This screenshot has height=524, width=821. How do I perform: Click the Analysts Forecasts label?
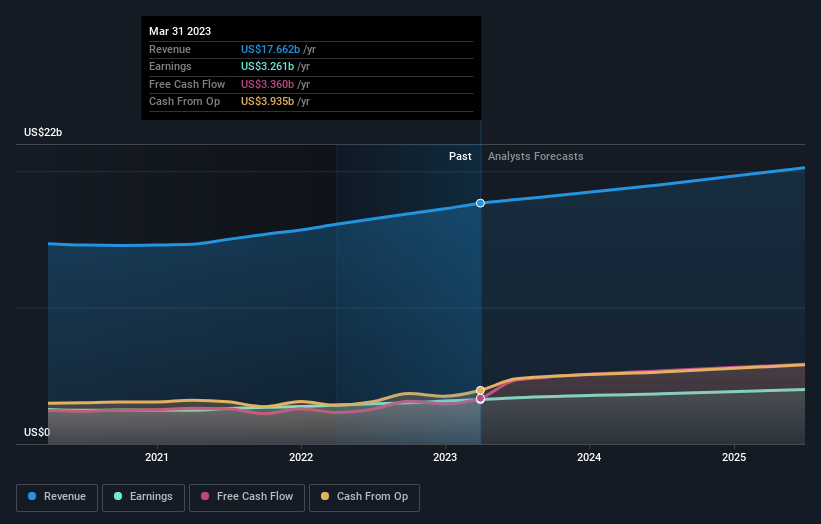click(536, 156)
